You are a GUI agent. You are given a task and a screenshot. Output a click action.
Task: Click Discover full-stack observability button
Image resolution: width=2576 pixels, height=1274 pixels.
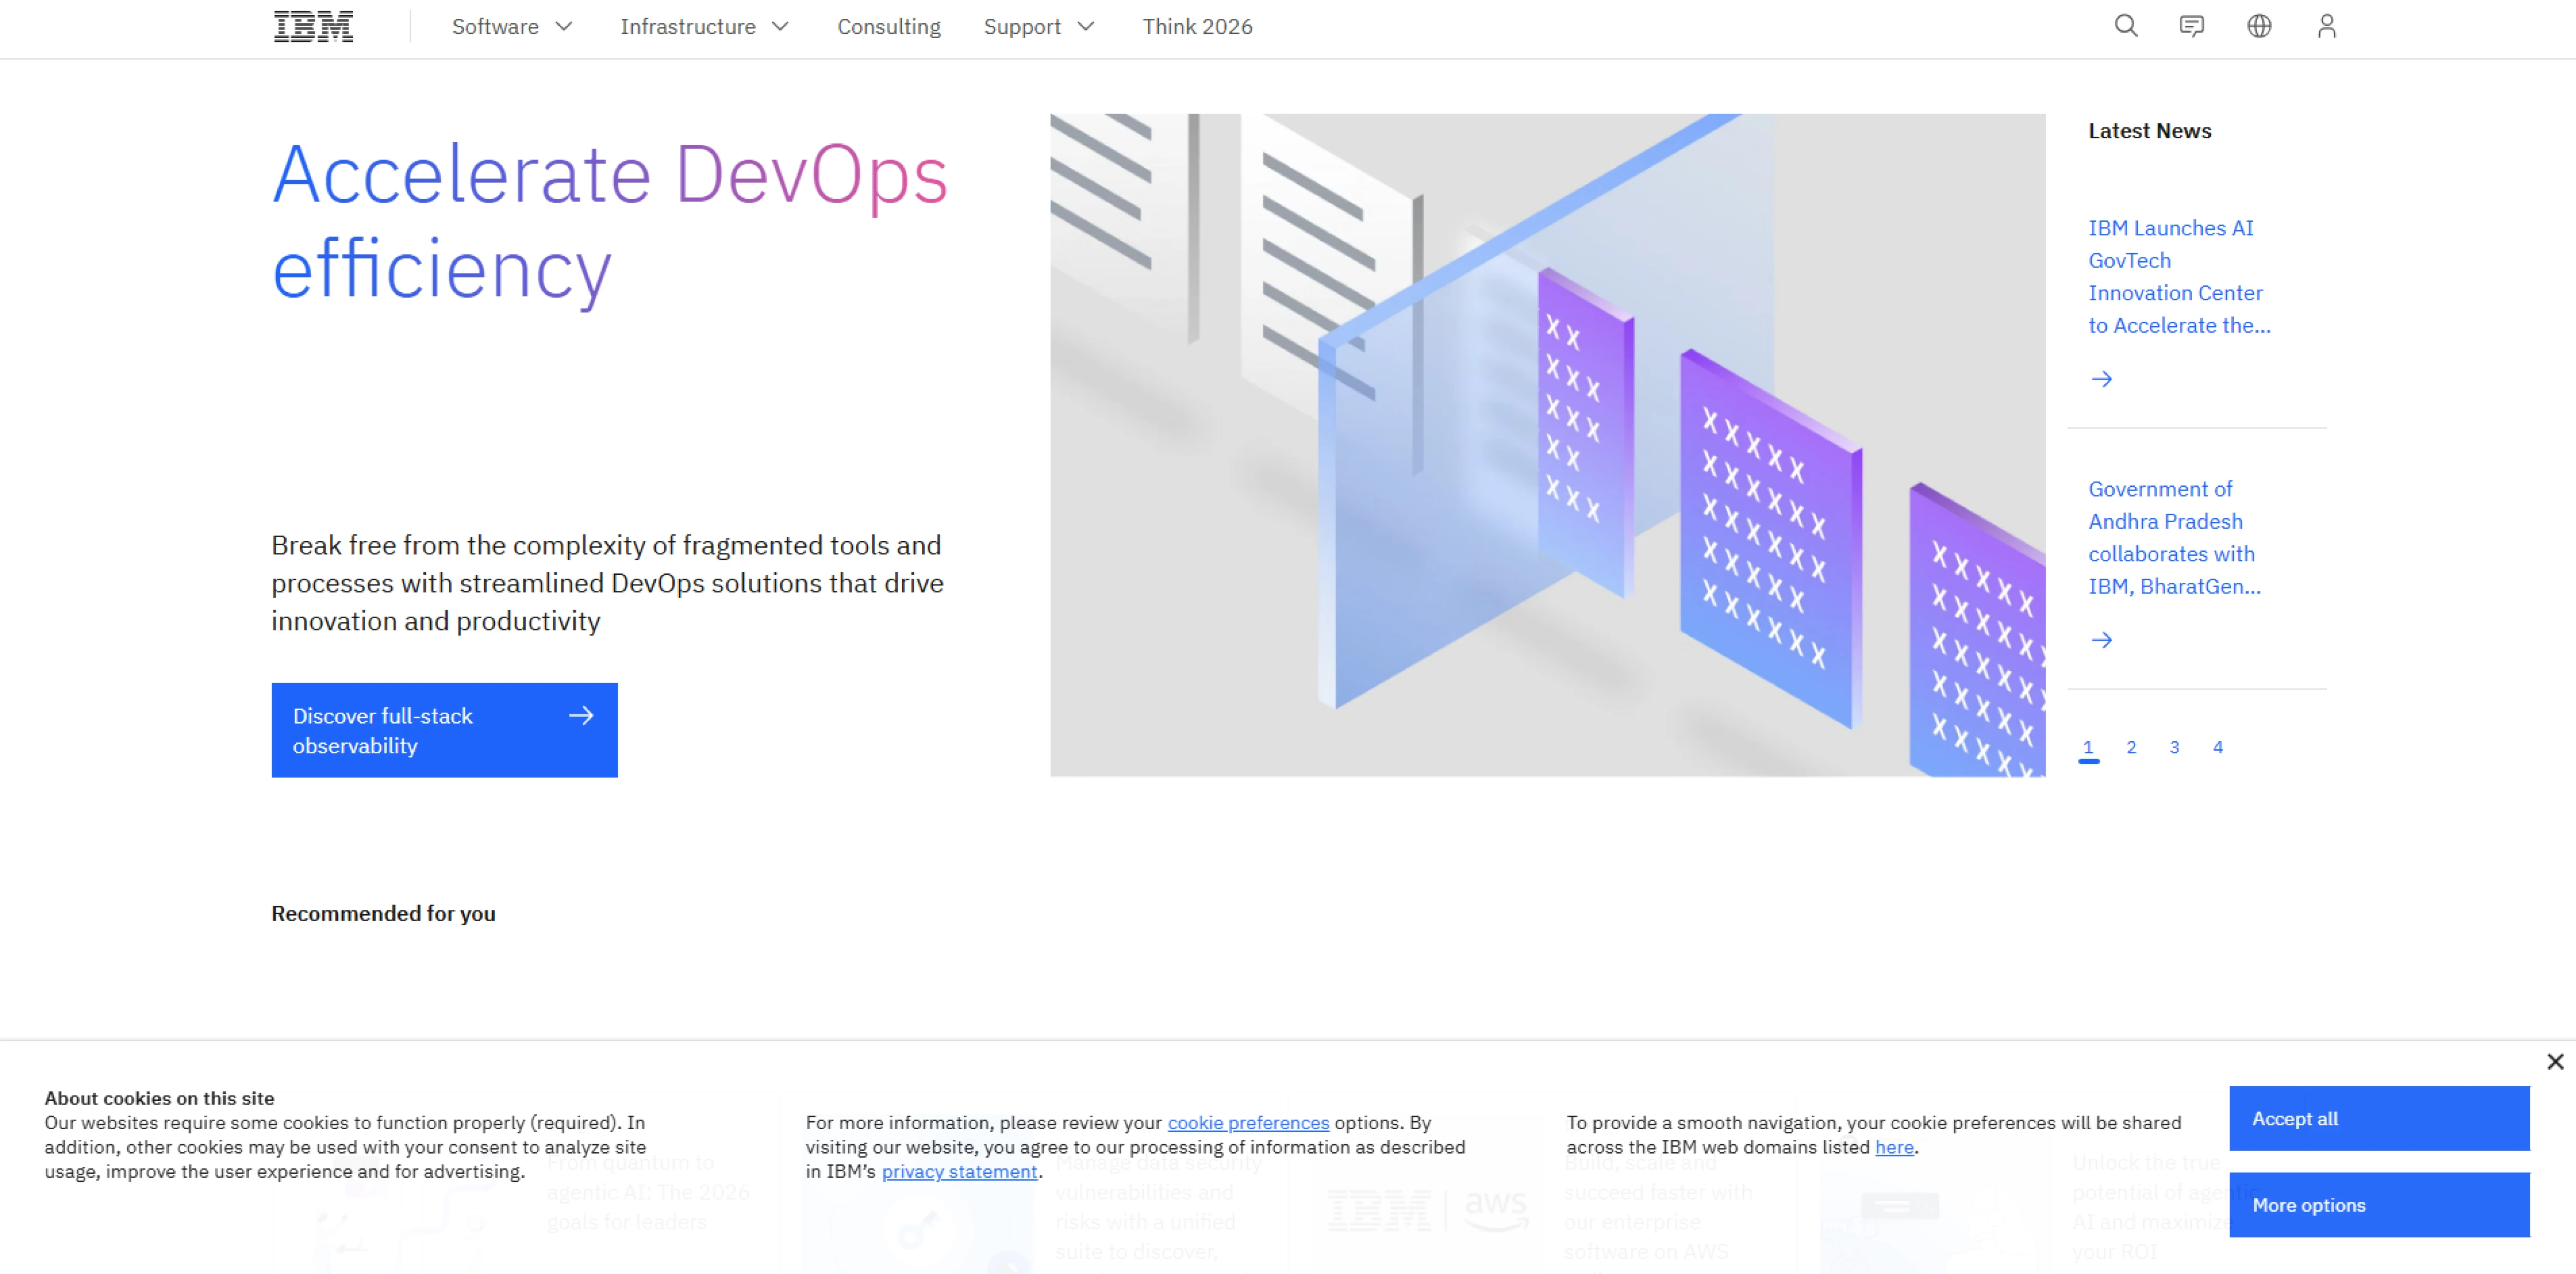click(444, 730)
